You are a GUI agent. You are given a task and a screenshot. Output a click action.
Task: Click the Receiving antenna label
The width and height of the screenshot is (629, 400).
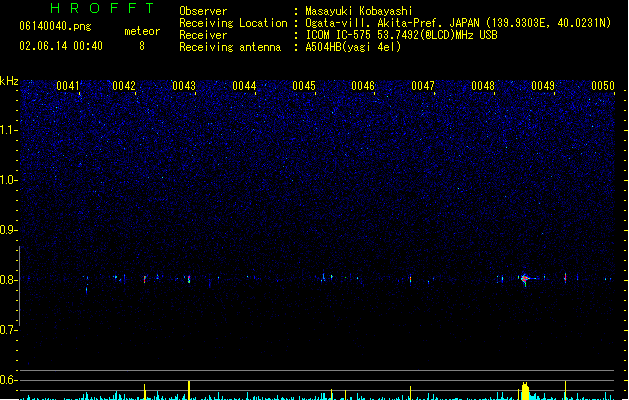(230, 47)
